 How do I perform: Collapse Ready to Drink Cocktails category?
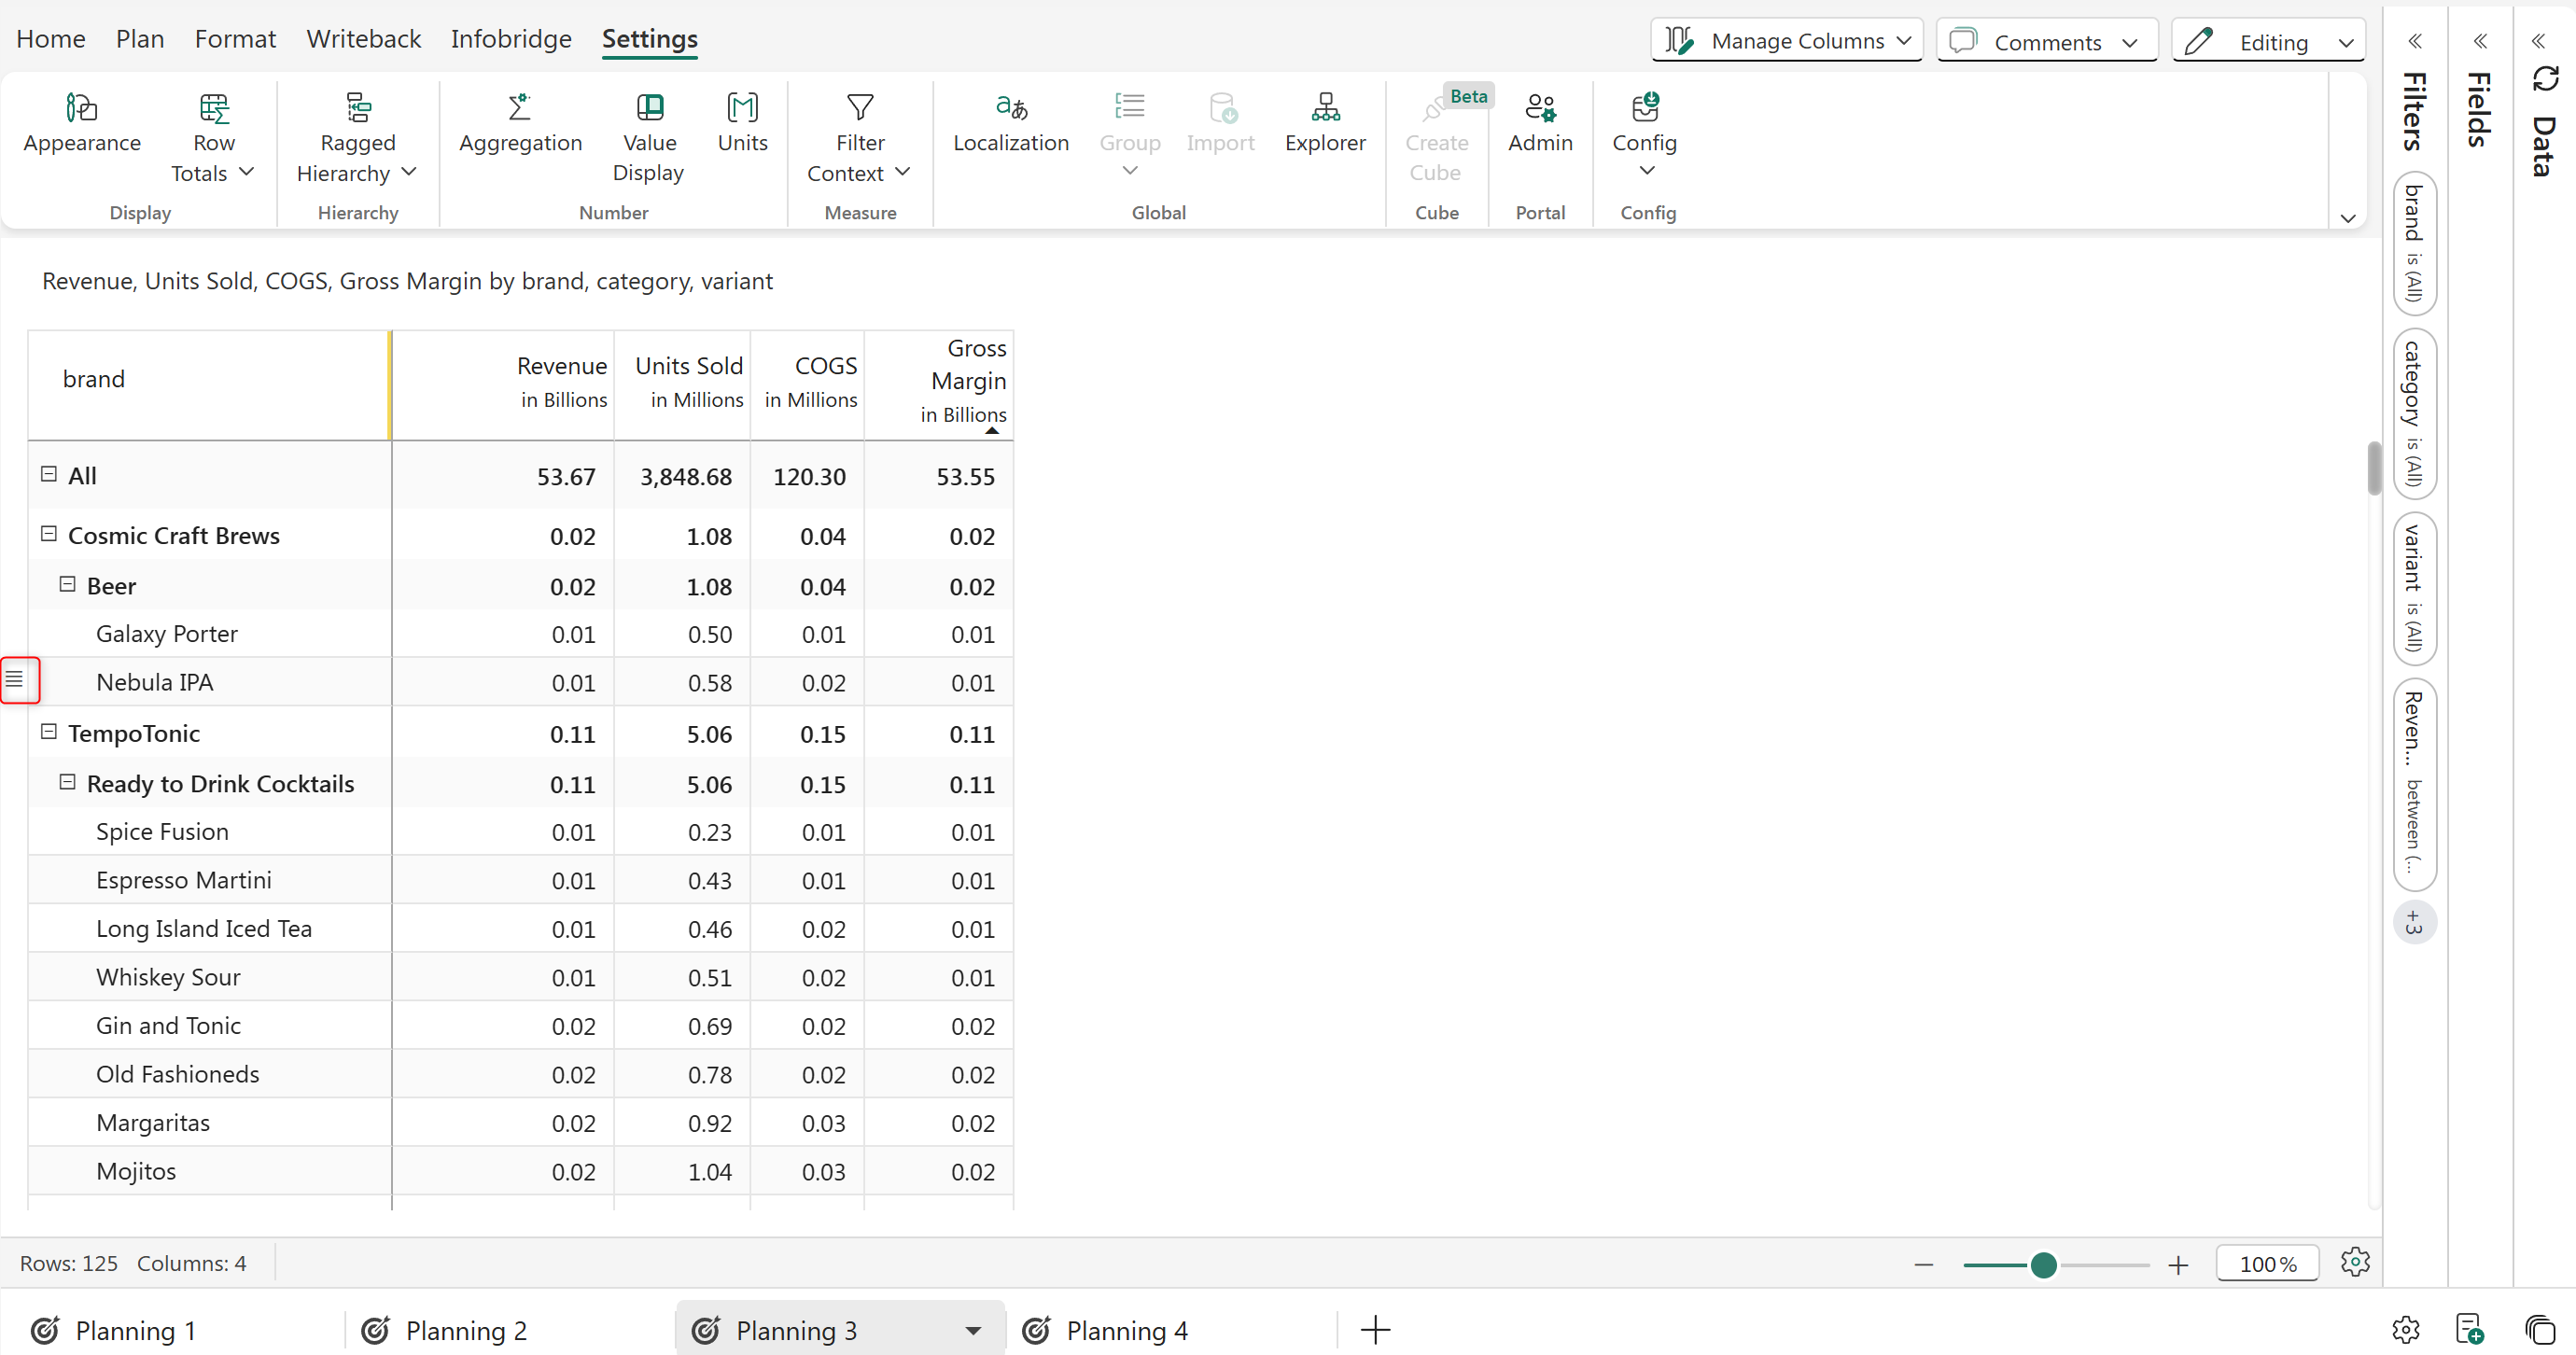coord(67,782)
